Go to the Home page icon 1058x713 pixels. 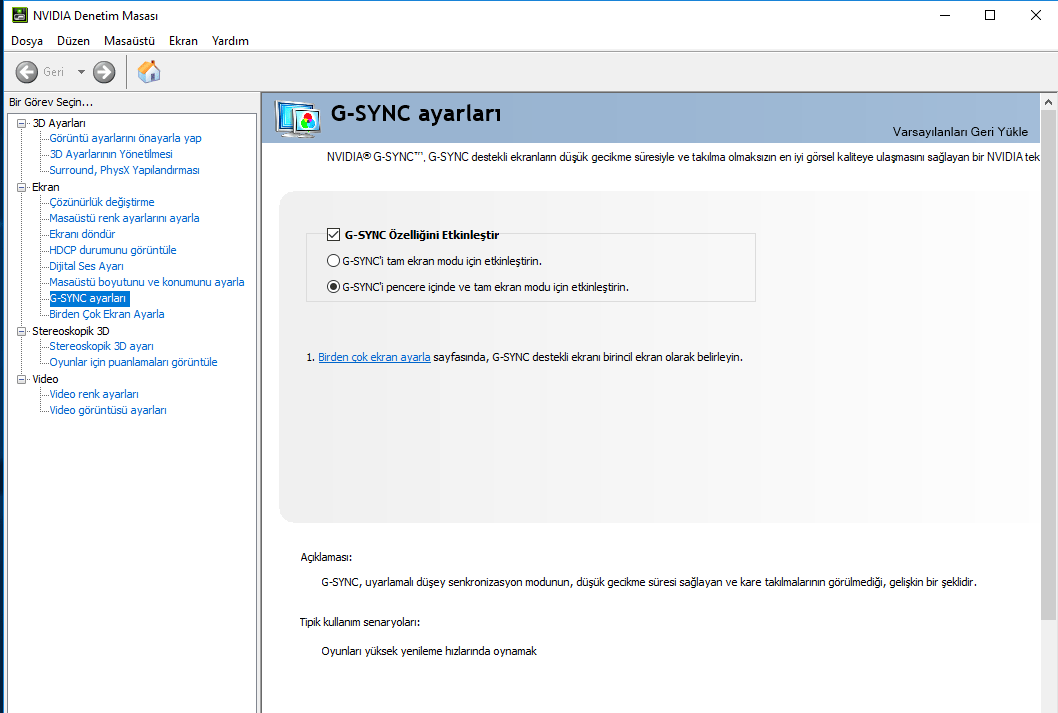[x=149, y=72]
